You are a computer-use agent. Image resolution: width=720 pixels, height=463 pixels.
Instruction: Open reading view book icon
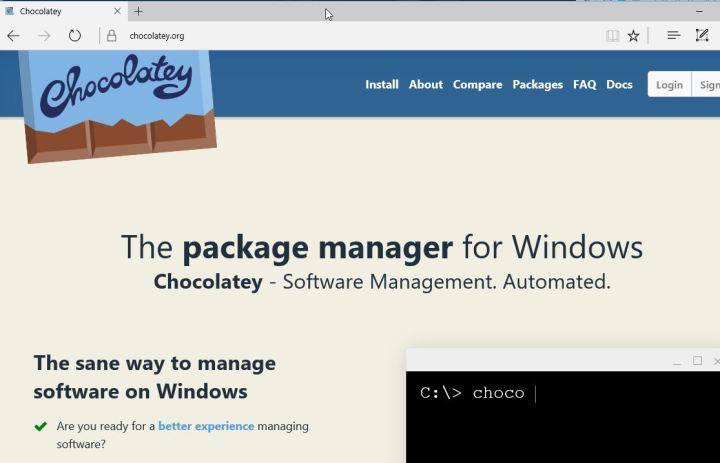pos(612,35)
